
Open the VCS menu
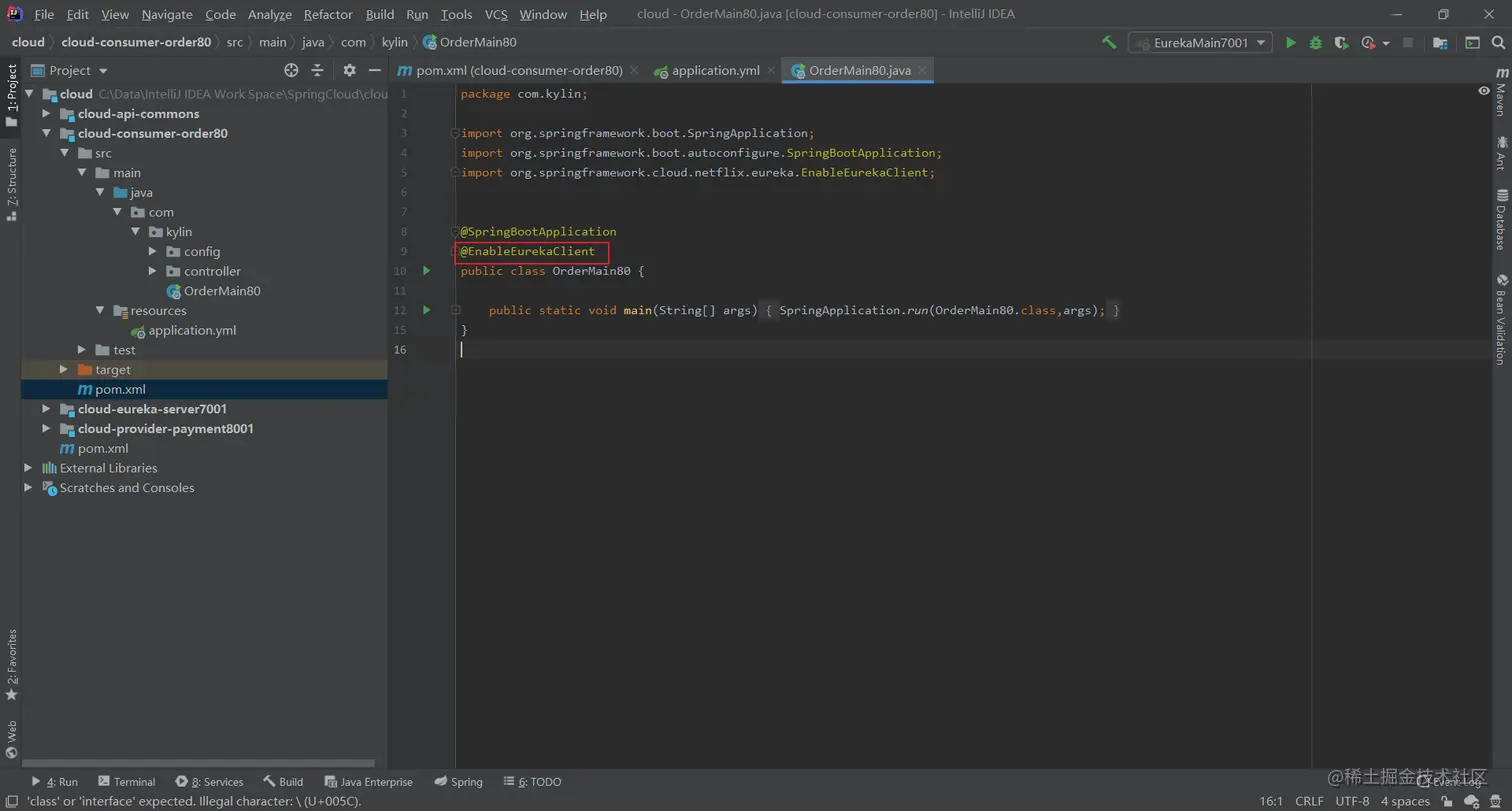coord(496,14)
